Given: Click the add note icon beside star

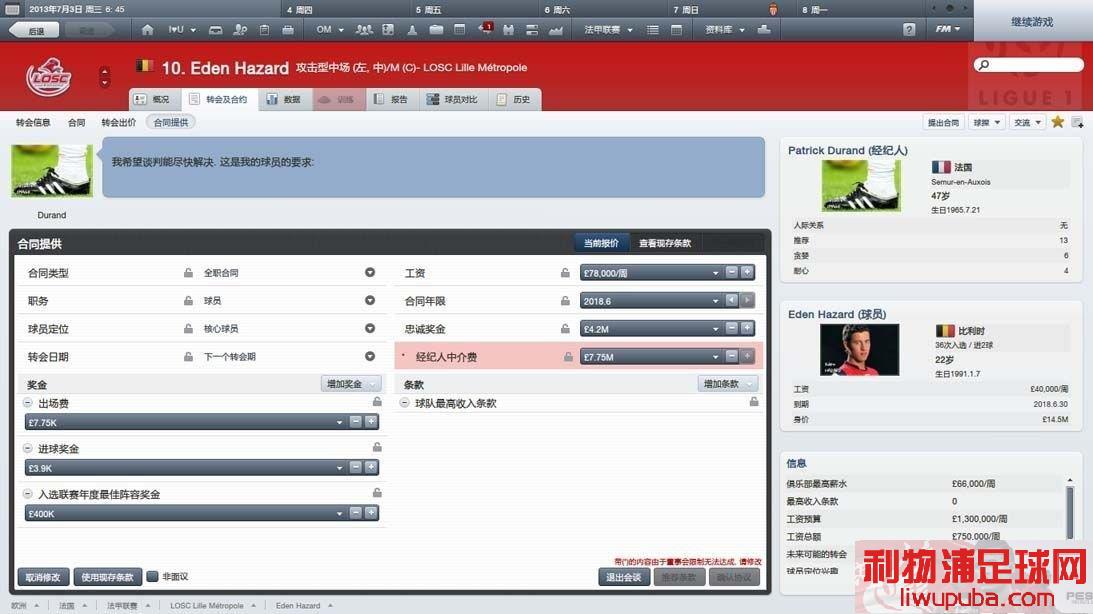Looking at the screenshot, I should (x=1078, y=123).
